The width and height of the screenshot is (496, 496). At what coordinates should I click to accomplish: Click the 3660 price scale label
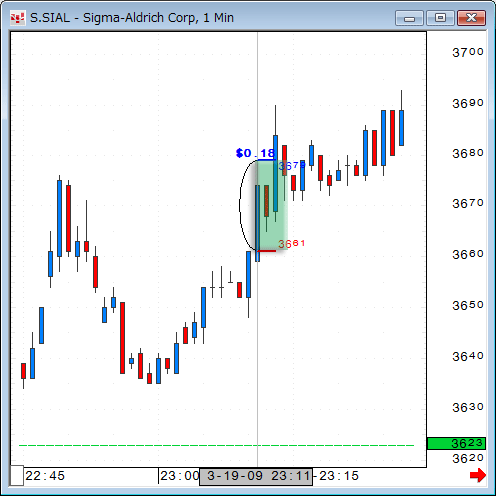pos(468,254)
